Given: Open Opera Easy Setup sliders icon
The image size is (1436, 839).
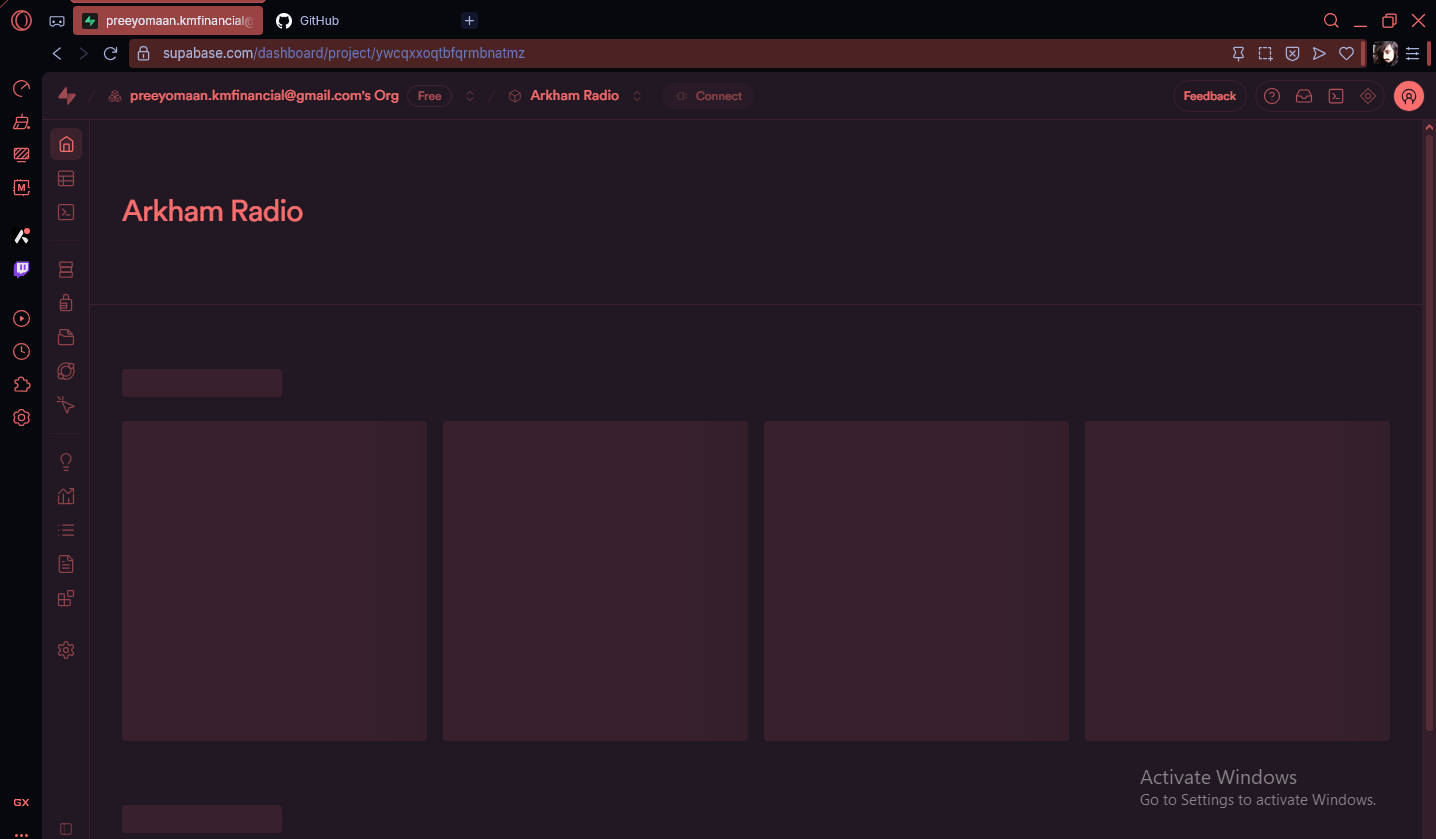Looking at the screenshot, I should click(x=1413, y=53).
